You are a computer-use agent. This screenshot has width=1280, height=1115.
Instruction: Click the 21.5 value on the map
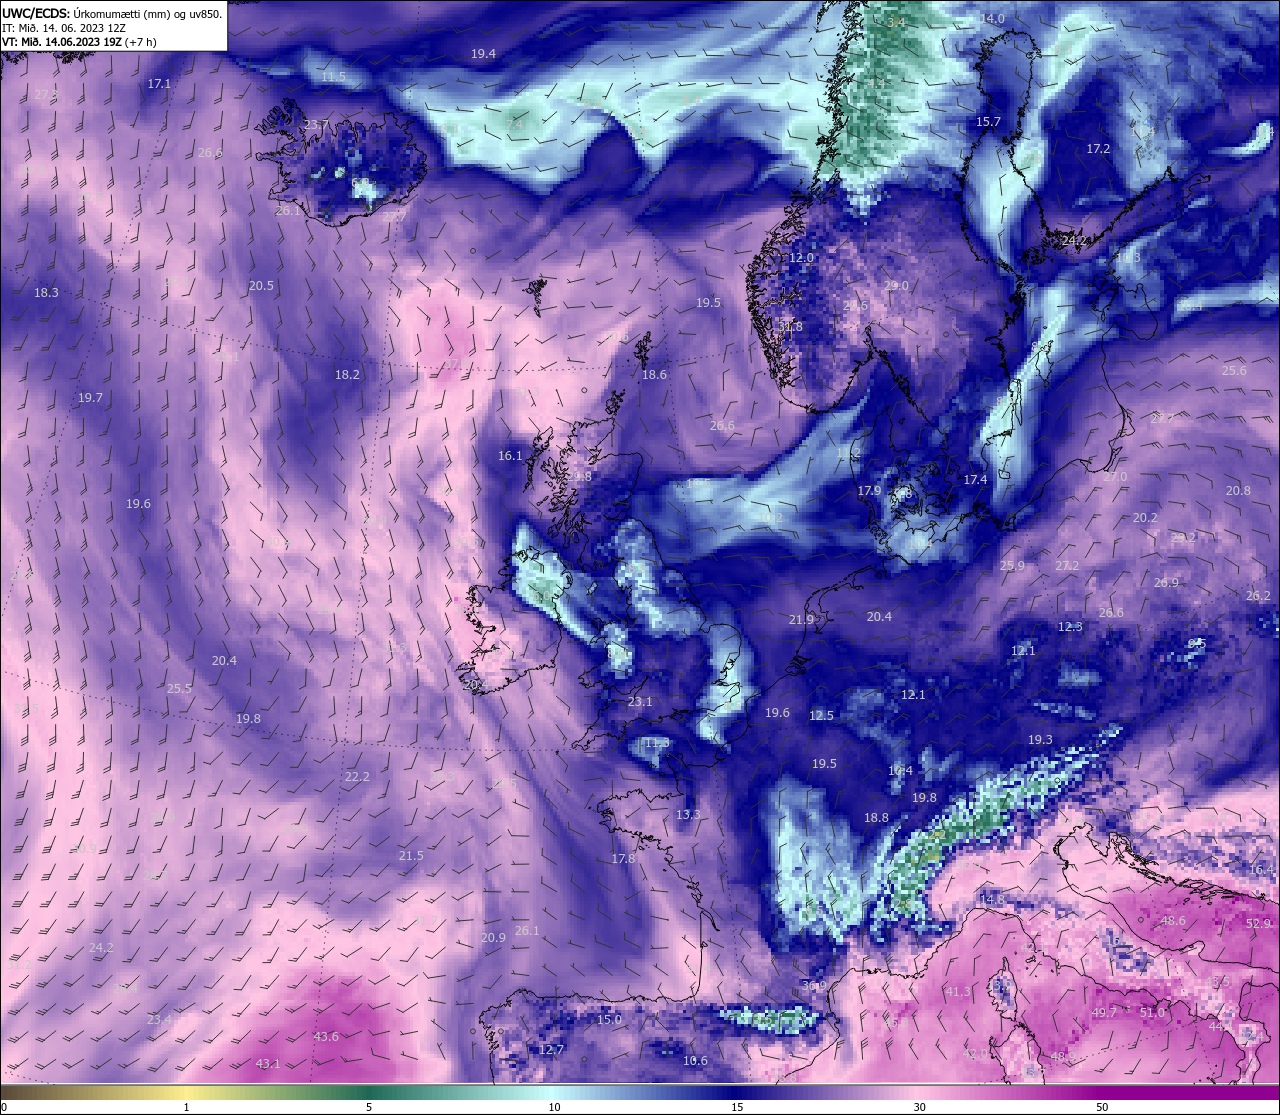[411, 856]
